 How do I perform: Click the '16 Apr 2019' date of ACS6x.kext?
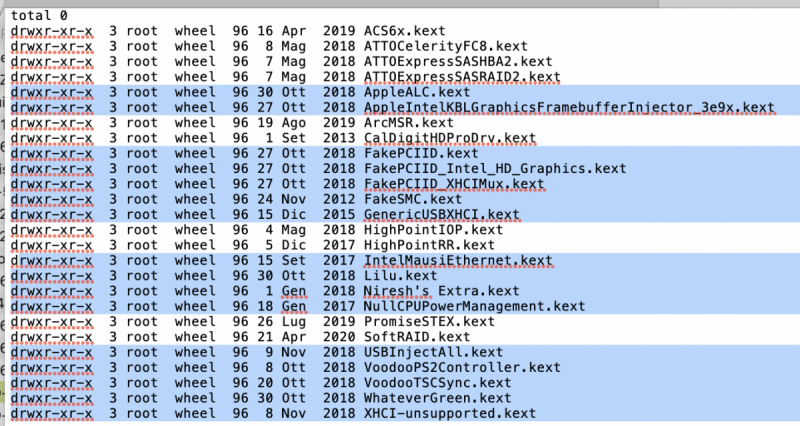[x=306, y=31]
